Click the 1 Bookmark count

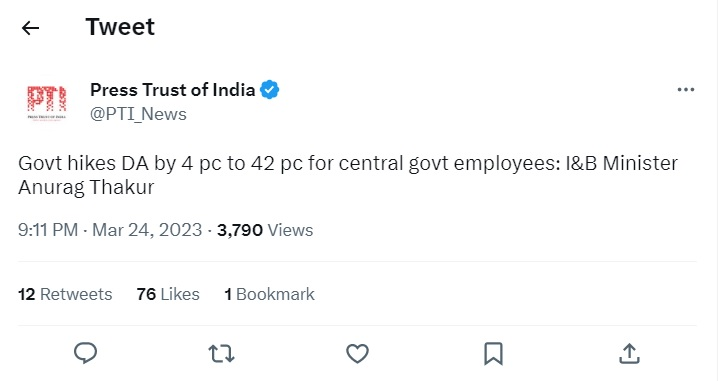pos(270,294)
